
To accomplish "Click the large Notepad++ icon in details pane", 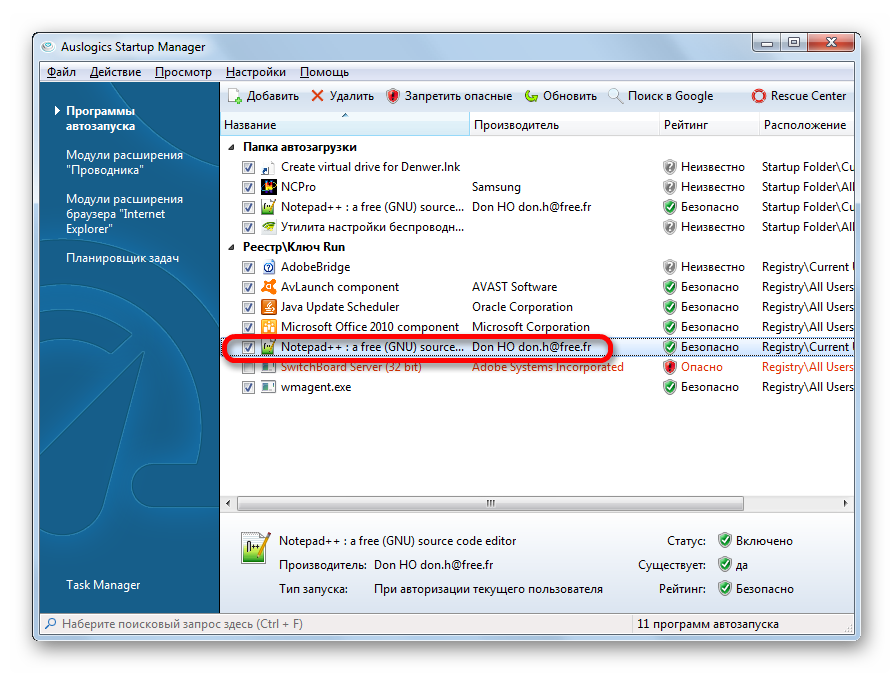I will tap(255, 547).
